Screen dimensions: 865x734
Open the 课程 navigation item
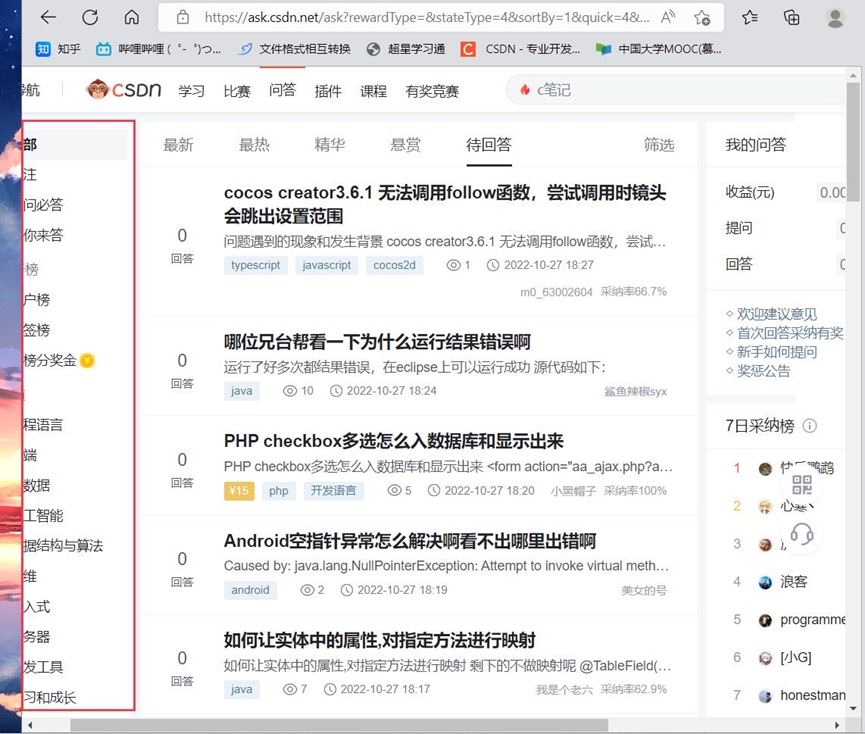click(x=373, y=91)
